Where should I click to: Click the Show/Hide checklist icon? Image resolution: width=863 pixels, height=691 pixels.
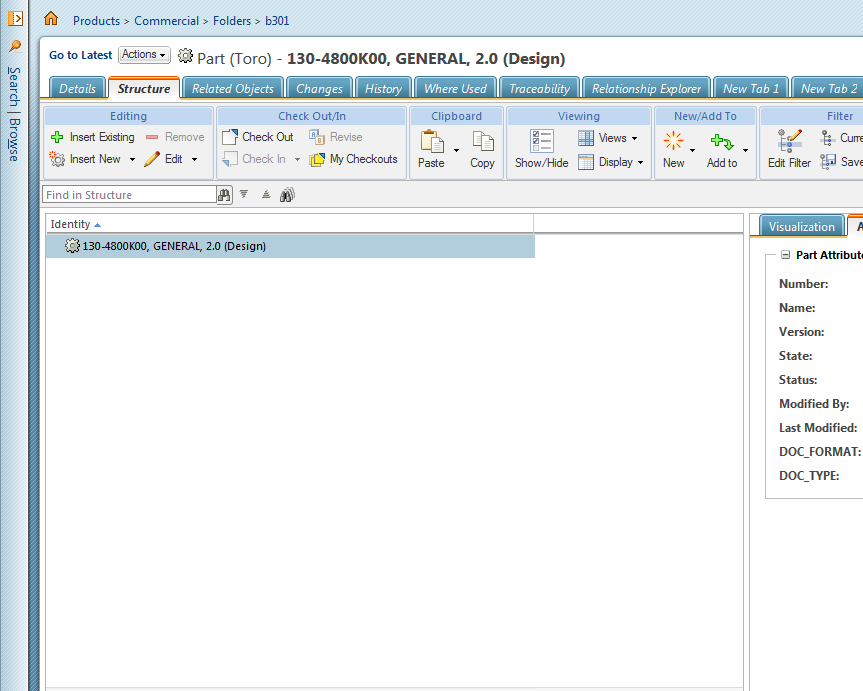pyautogui.click(x=542, y=141)
